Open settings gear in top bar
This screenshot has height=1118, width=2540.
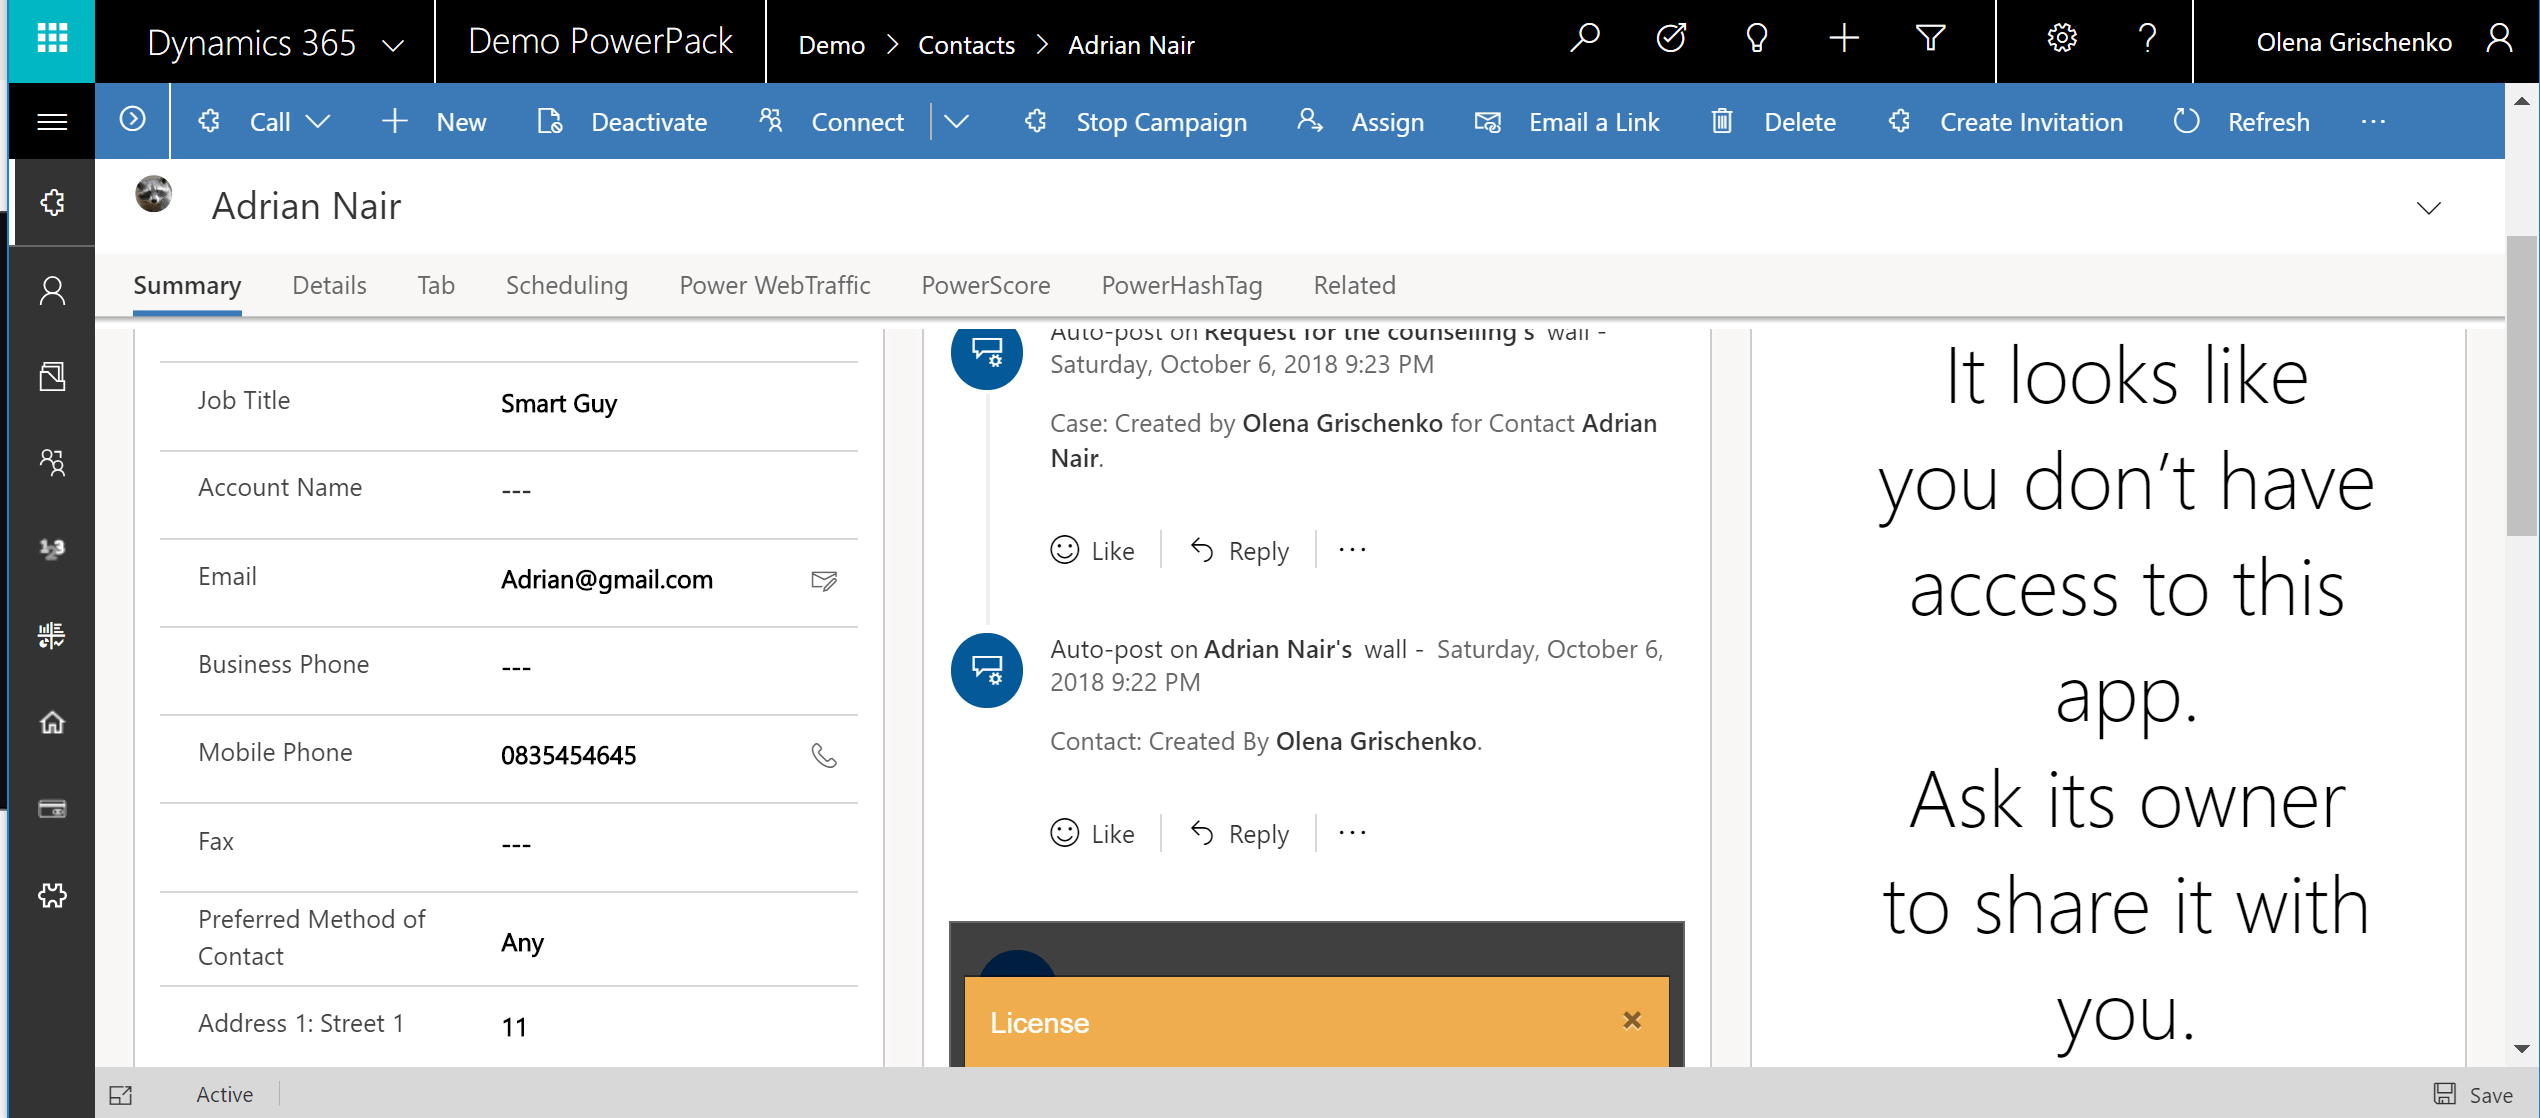click(x=2061, y=40)
